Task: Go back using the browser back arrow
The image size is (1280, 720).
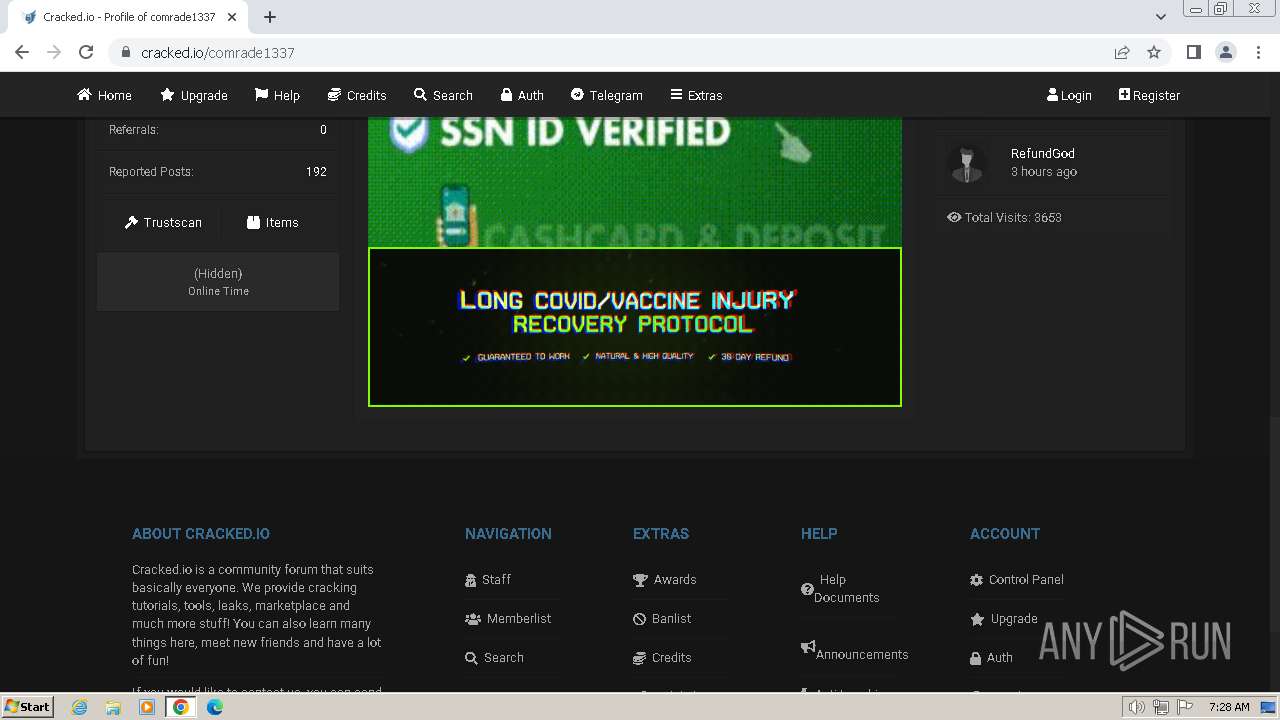Action: coord(22,52)
